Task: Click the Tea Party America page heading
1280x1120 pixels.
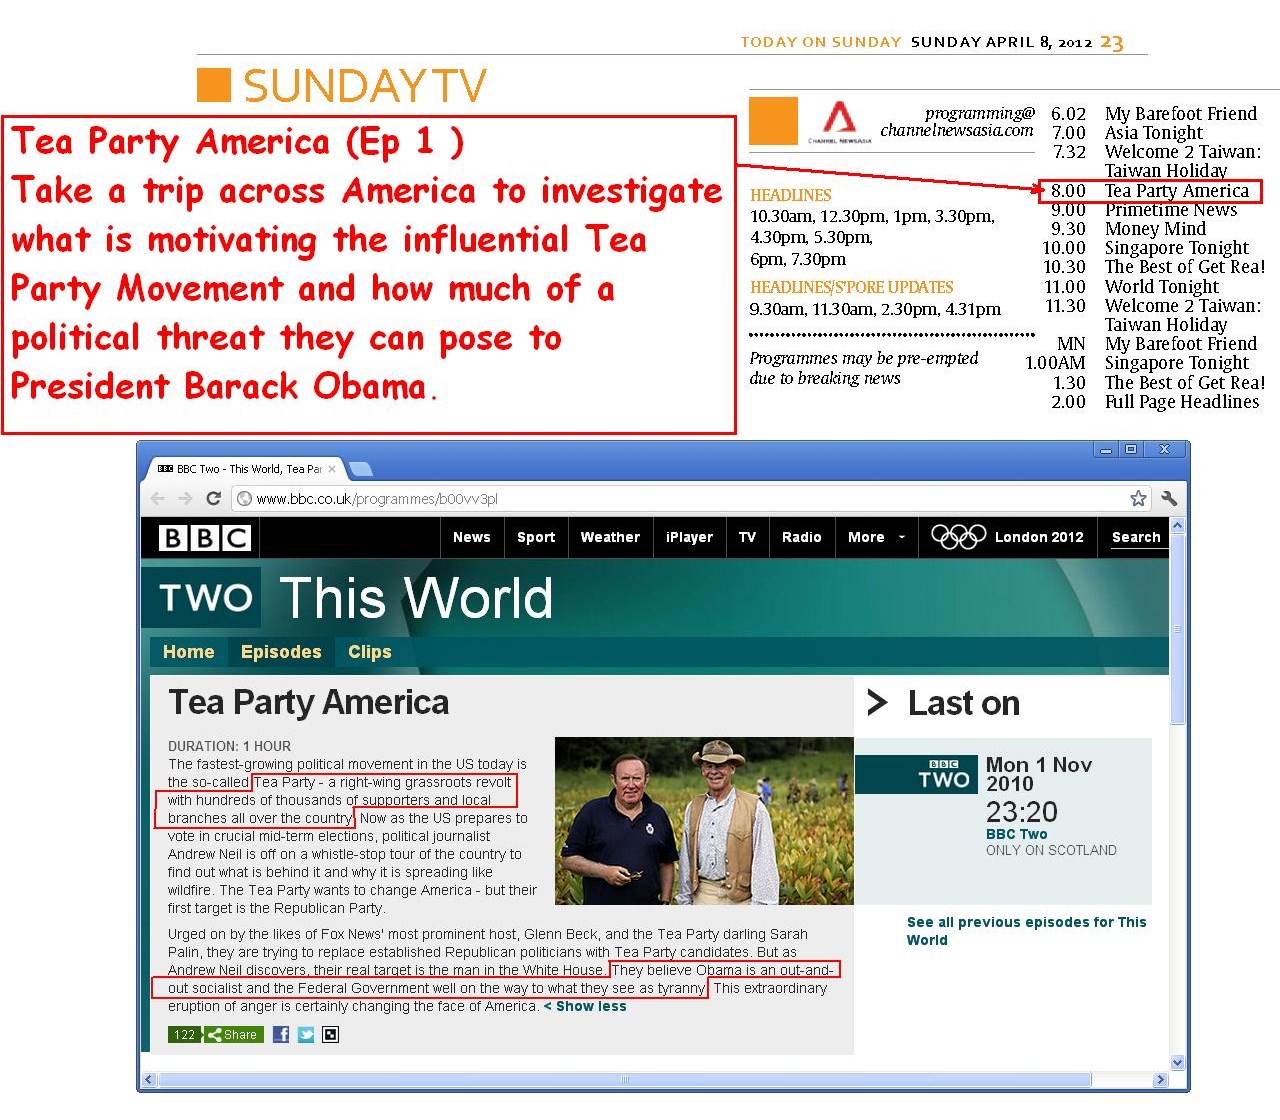Action: [x=308, y=702]
